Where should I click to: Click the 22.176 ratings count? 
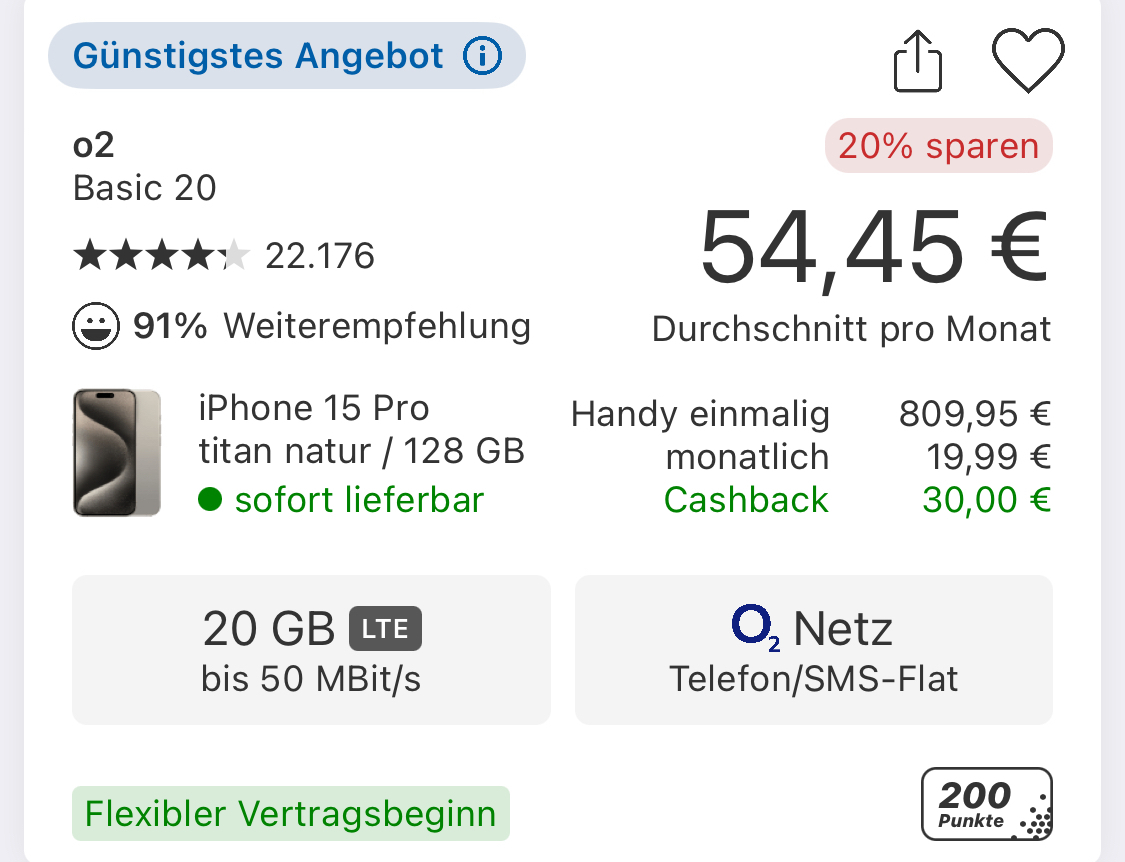click(x=320, y=256)
